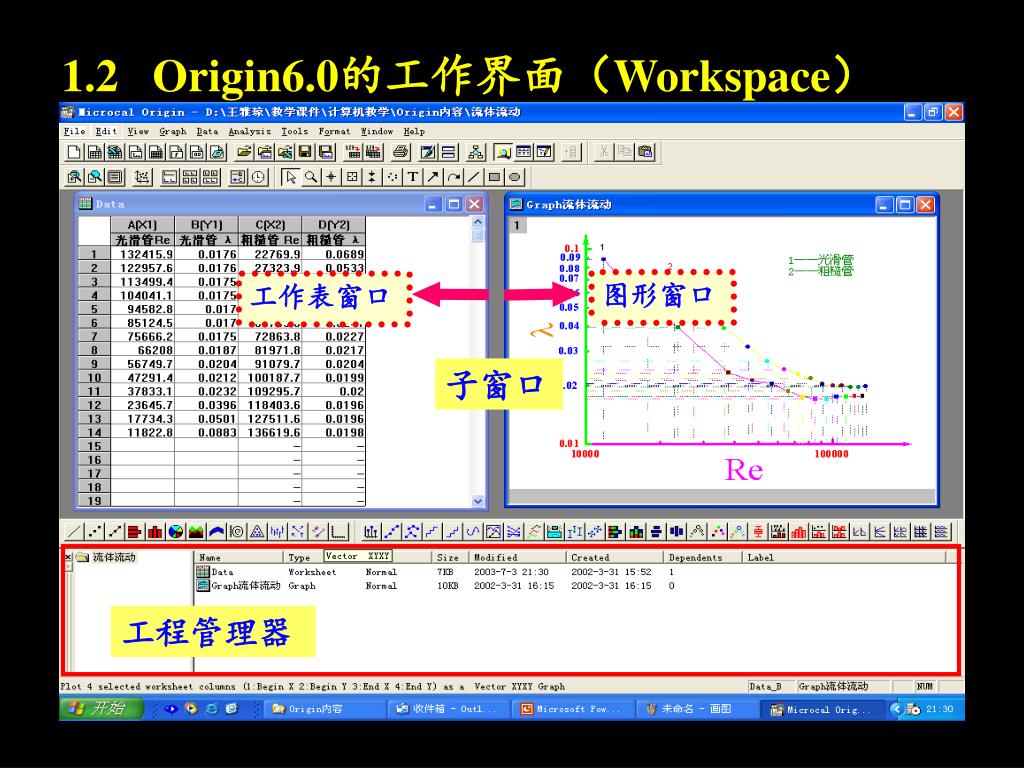The image size is (1024, 768).
Task: Click the Pie chart icon
Action: click(176, 532)
